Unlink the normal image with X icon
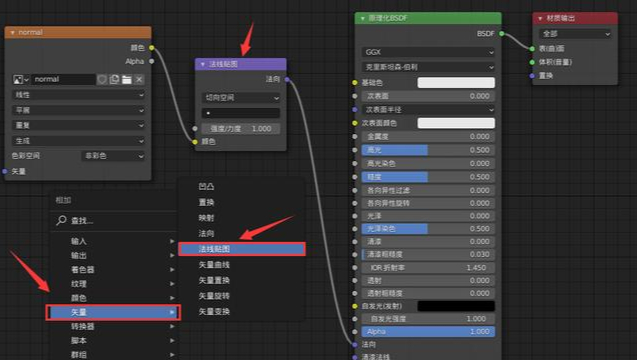Image resolution: width=637 pixels, height=360 pixels. pyautogui.click(x=139, y=80)
